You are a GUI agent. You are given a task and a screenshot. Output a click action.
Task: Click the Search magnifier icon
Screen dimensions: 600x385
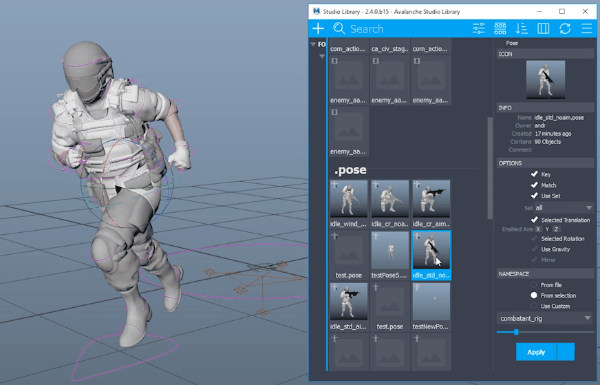pos(339,28)
